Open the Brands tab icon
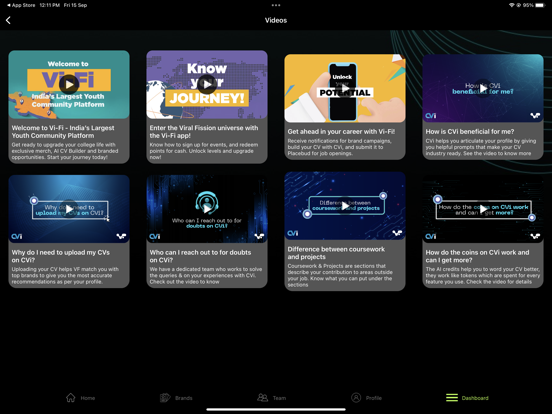 (x=165, y=398)
